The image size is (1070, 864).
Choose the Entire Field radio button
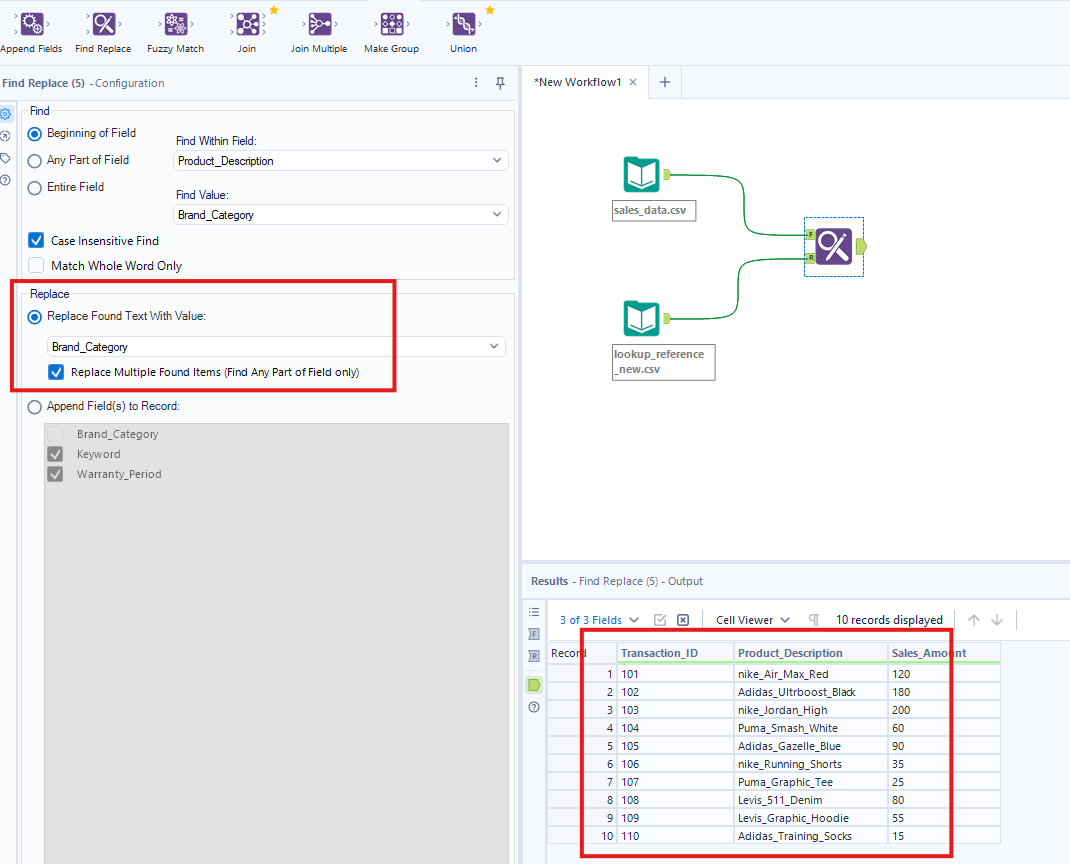pyautogui.click(x=35, y=187)
